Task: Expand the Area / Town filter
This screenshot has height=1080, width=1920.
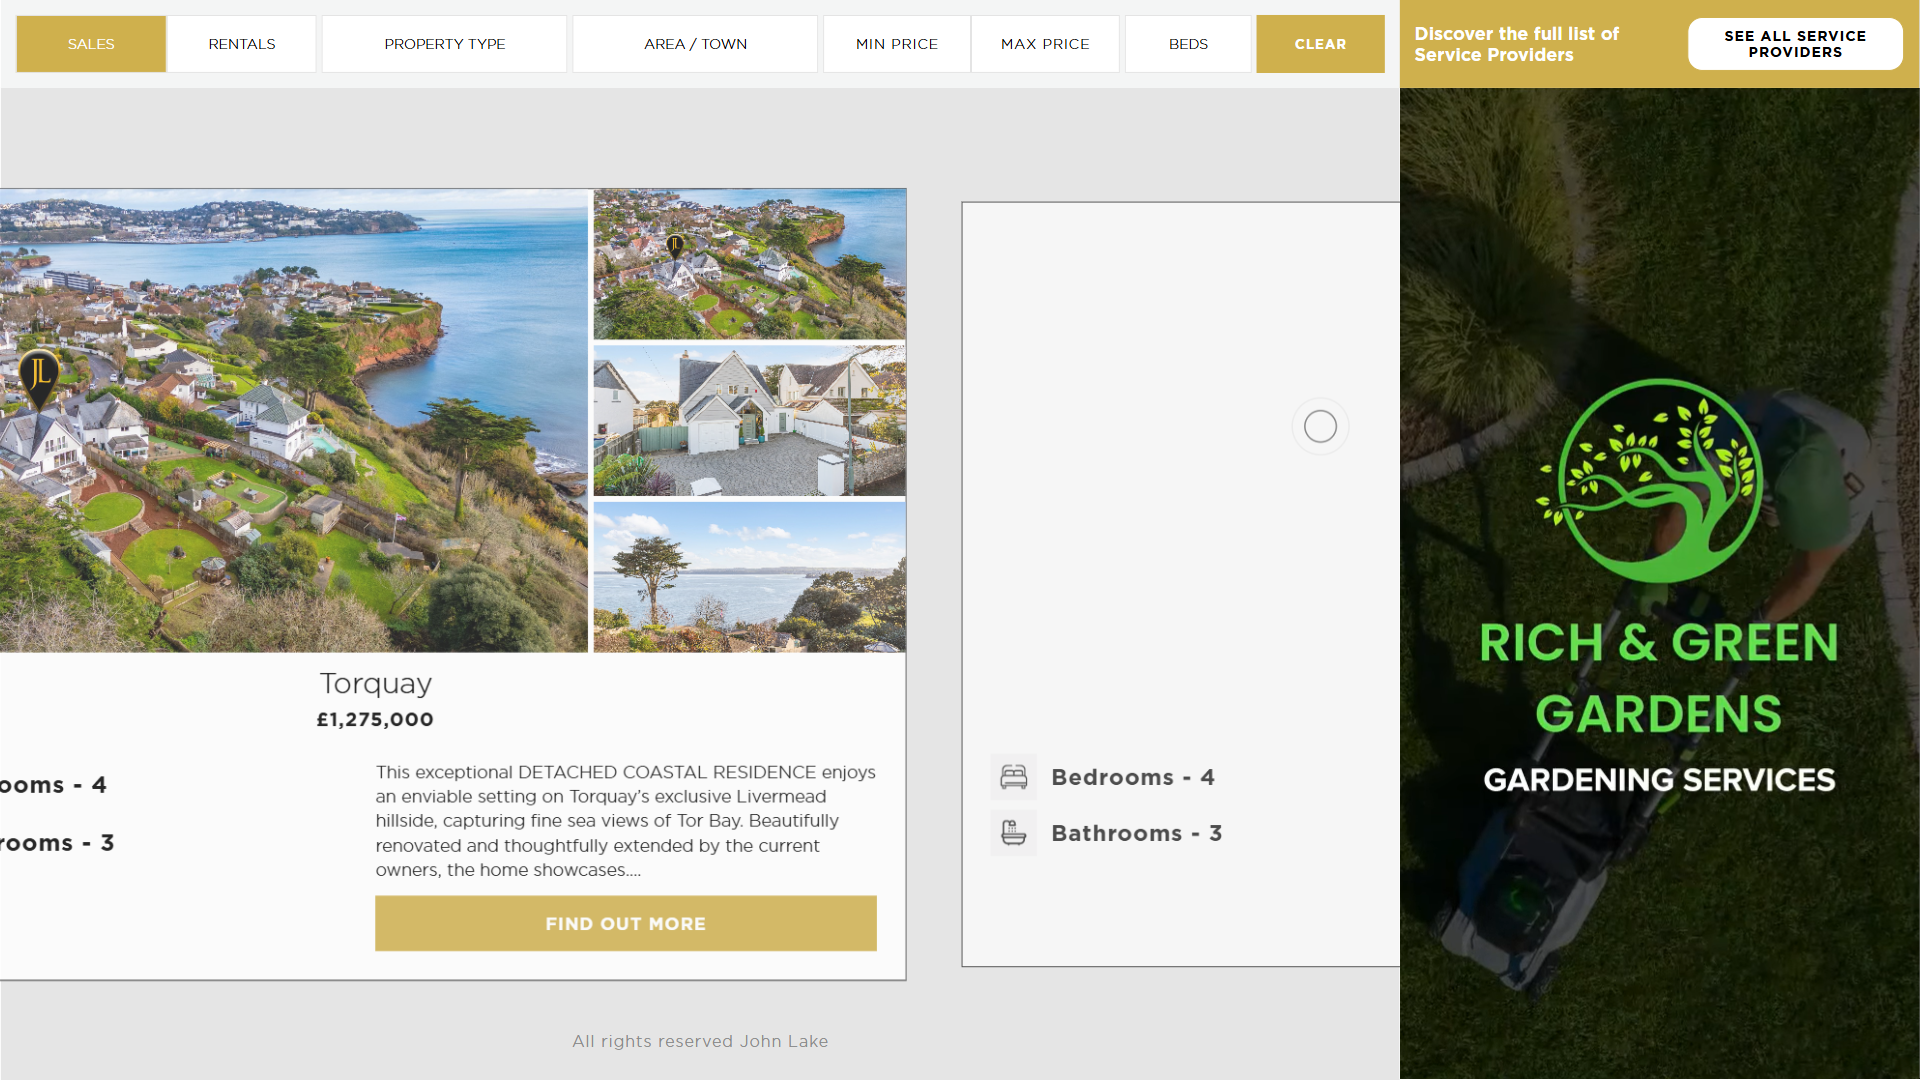Action: coord(695,44)
